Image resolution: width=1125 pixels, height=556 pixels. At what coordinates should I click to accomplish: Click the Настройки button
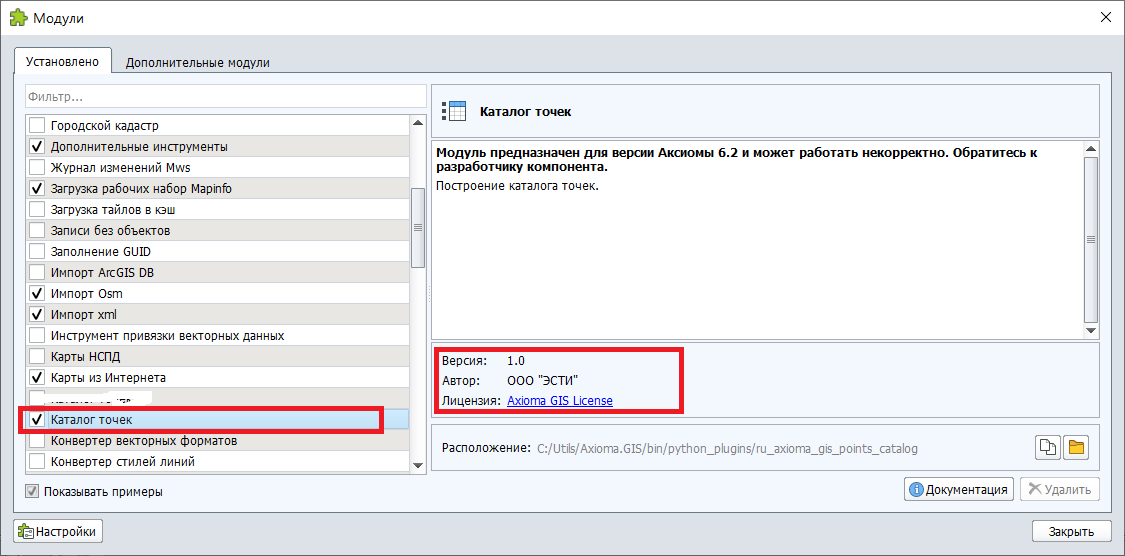click(x=58, y=532)
